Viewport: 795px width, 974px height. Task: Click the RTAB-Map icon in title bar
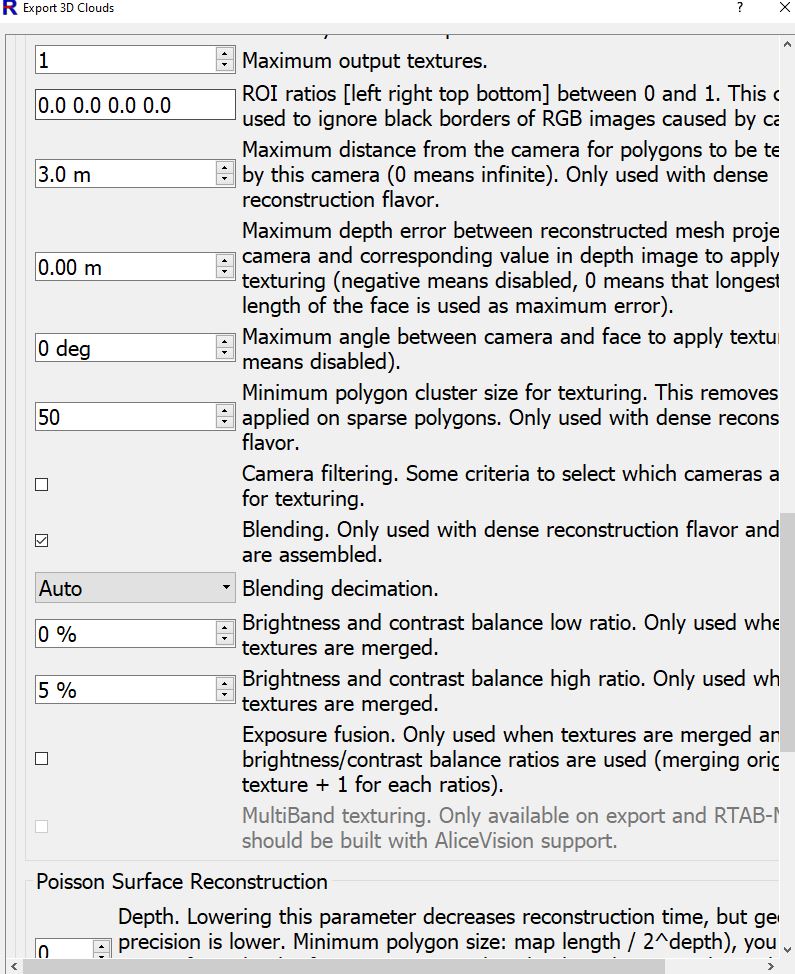click(x=9, y=8)
